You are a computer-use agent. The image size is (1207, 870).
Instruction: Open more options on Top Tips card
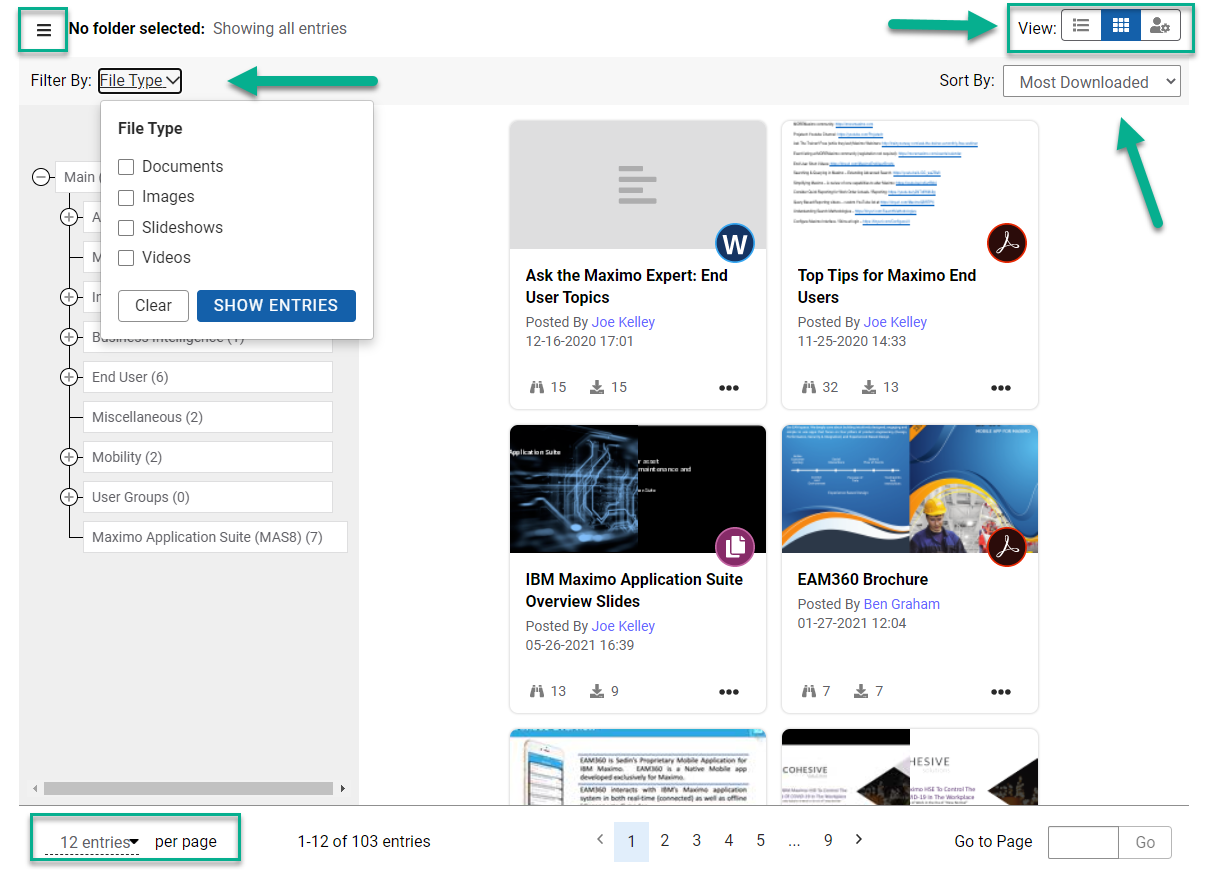point(1001,388)
